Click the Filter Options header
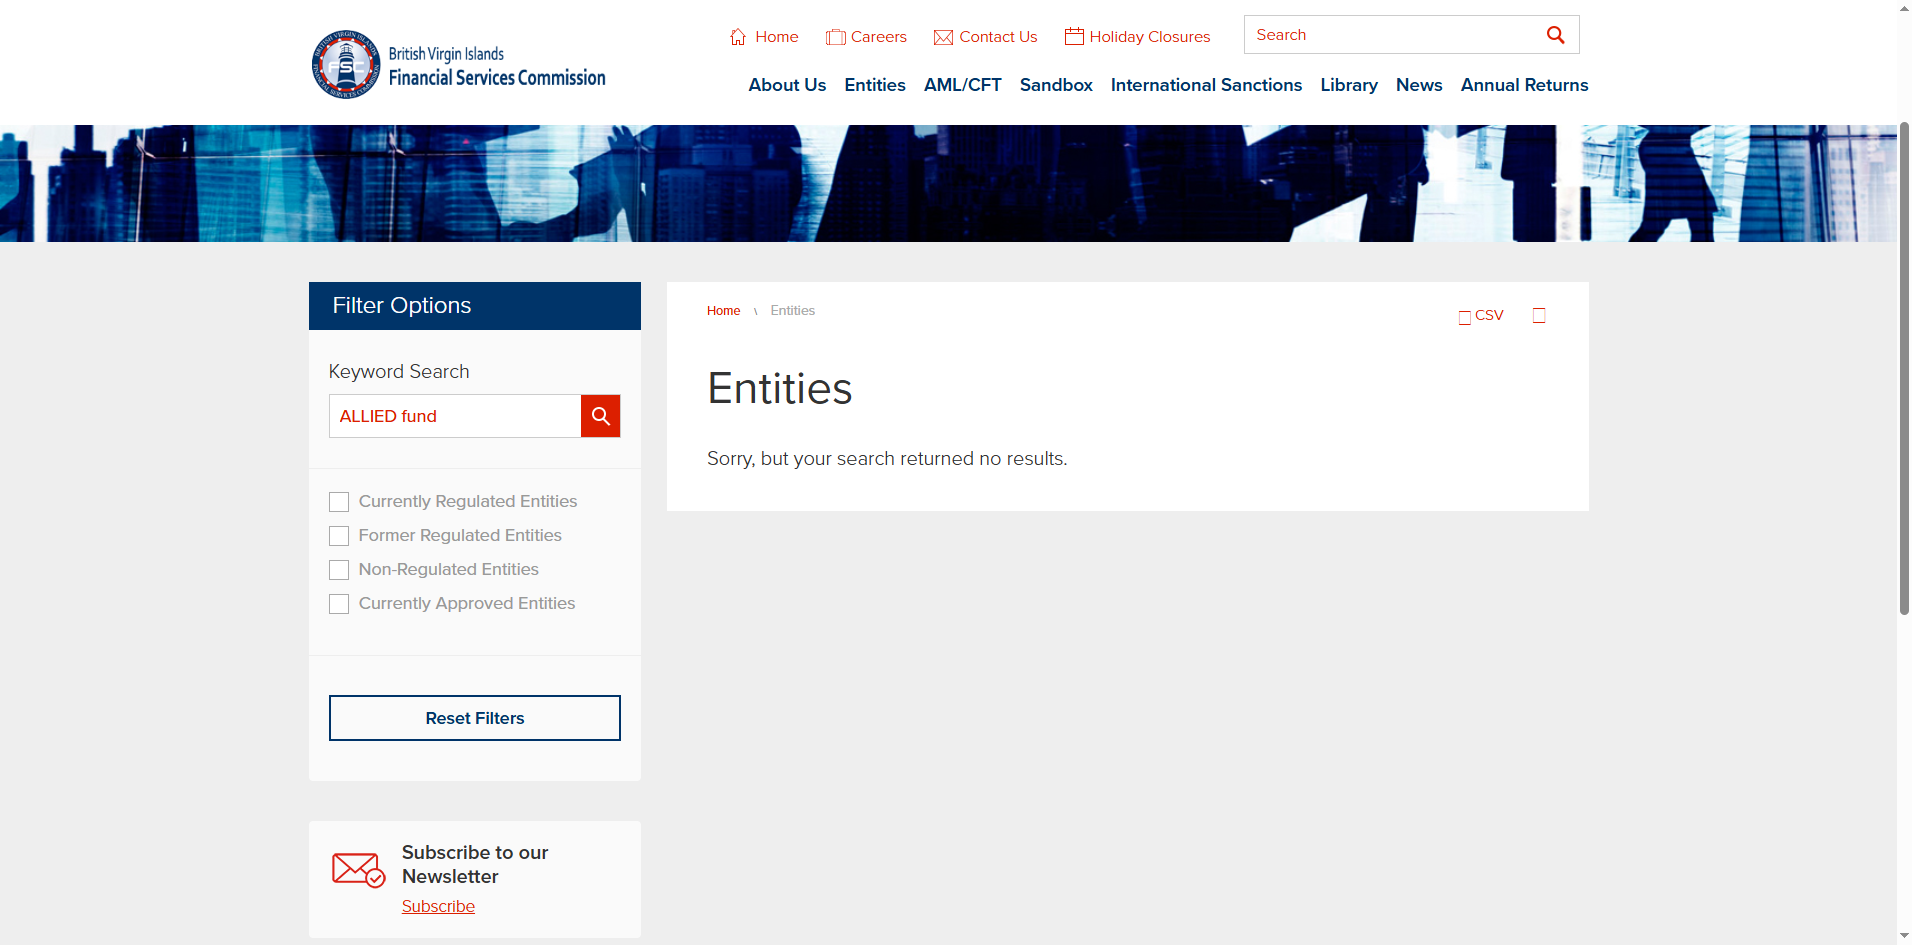 coord(475,306)
